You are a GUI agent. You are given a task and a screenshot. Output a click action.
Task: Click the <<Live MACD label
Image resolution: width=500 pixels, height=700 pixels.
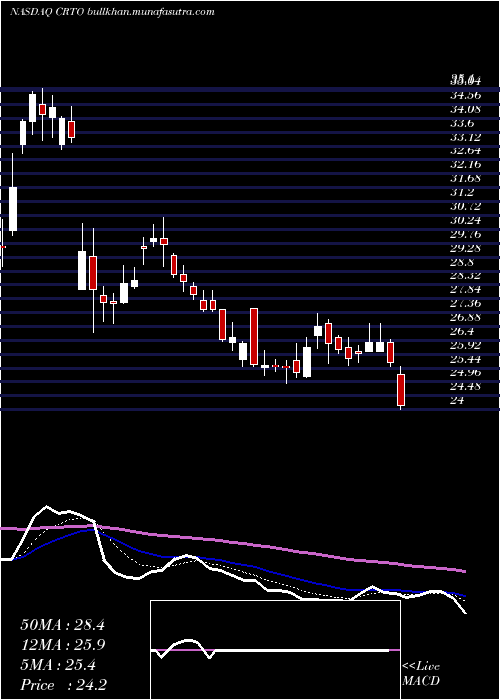(x=421, y=674)
